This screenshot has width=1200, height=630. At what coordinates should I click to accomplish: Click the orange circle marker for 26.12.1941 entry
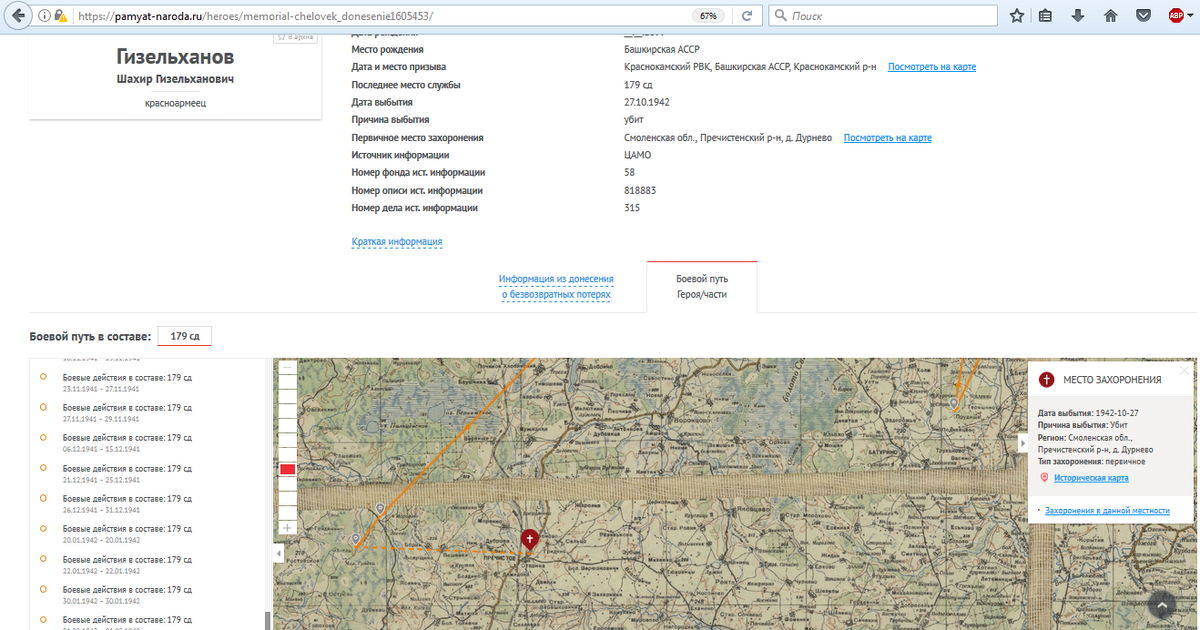[43, 497]
